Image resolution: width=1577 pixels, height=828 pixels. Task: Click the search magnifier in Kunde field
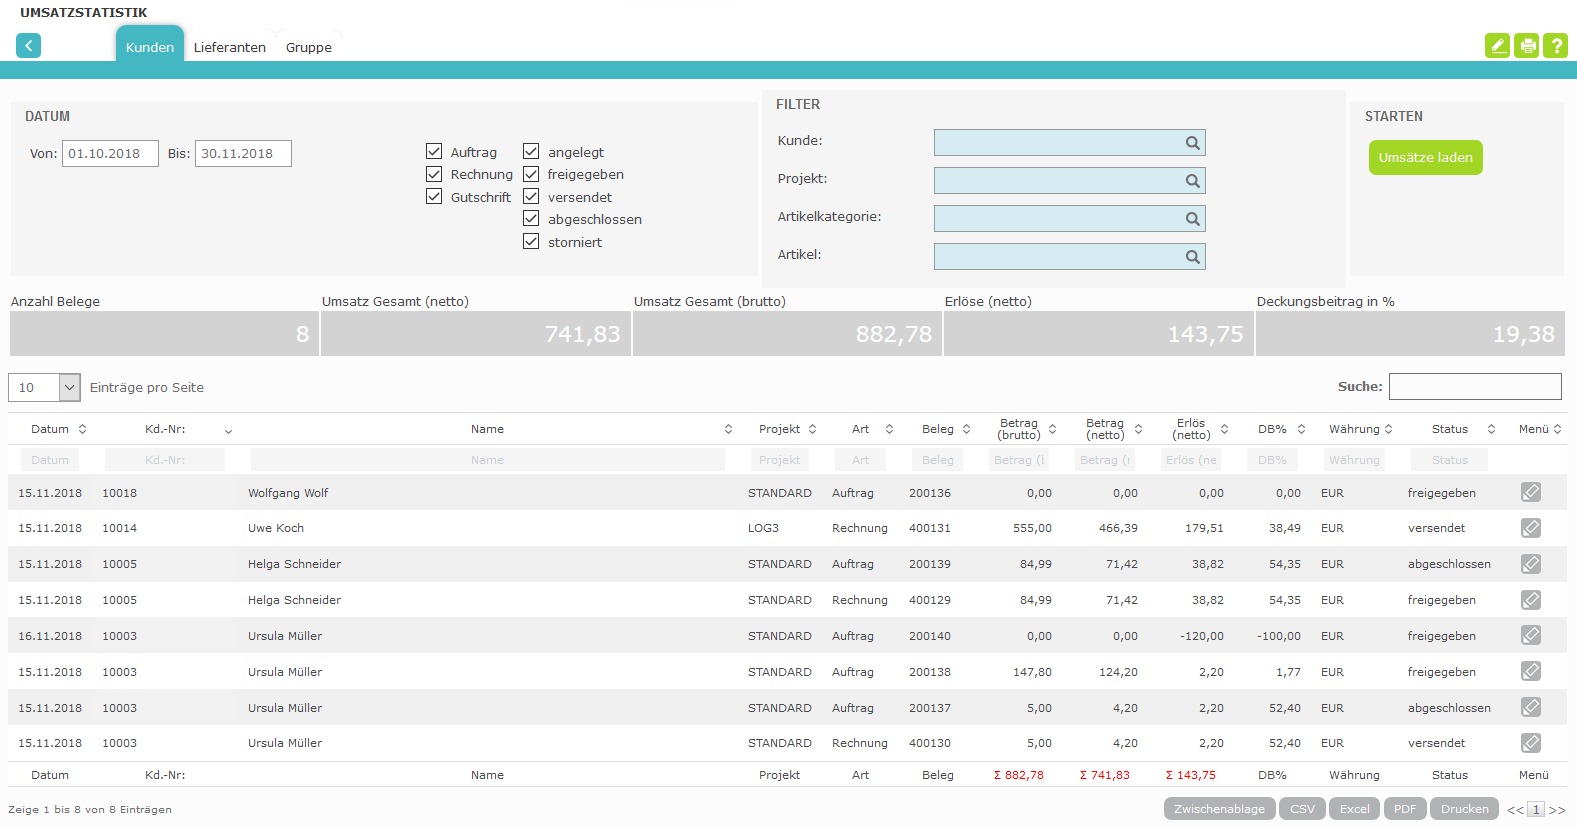[1192, 143]
